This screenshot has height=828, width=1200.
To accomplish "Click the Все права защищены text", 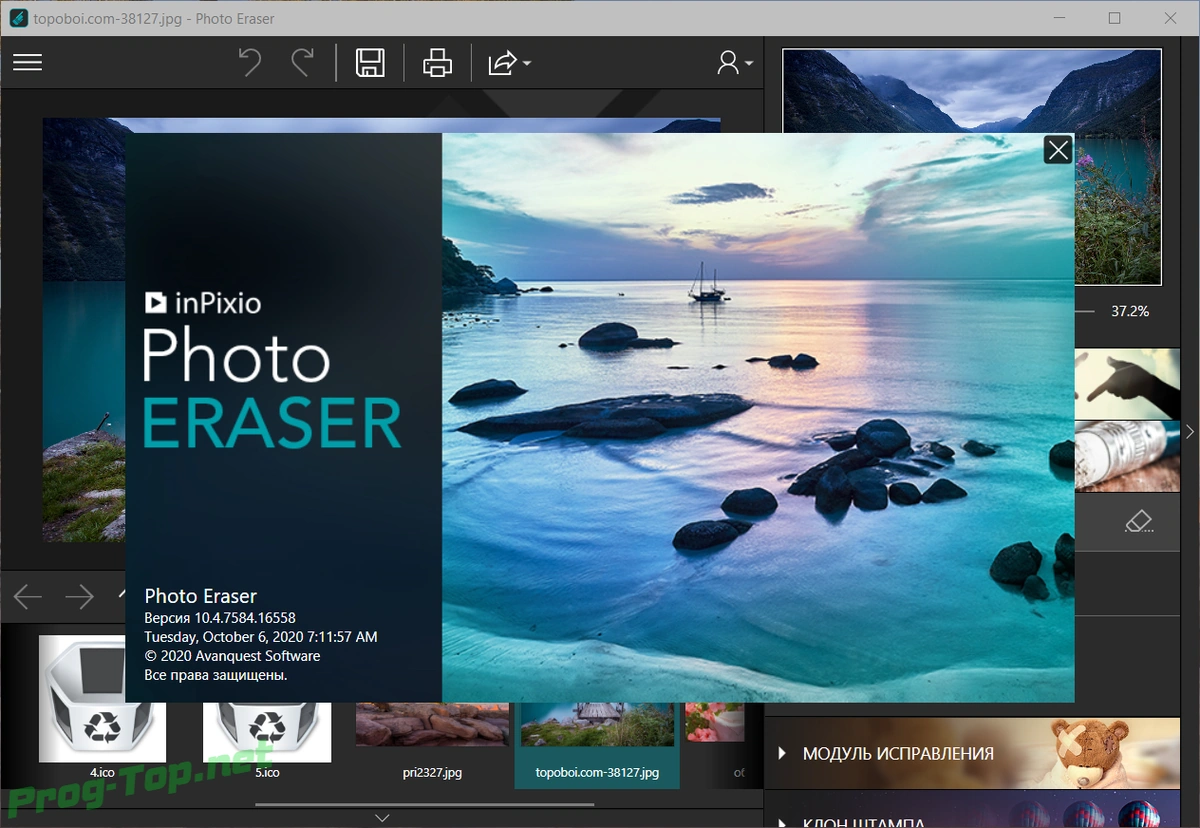I will (216, 675).
